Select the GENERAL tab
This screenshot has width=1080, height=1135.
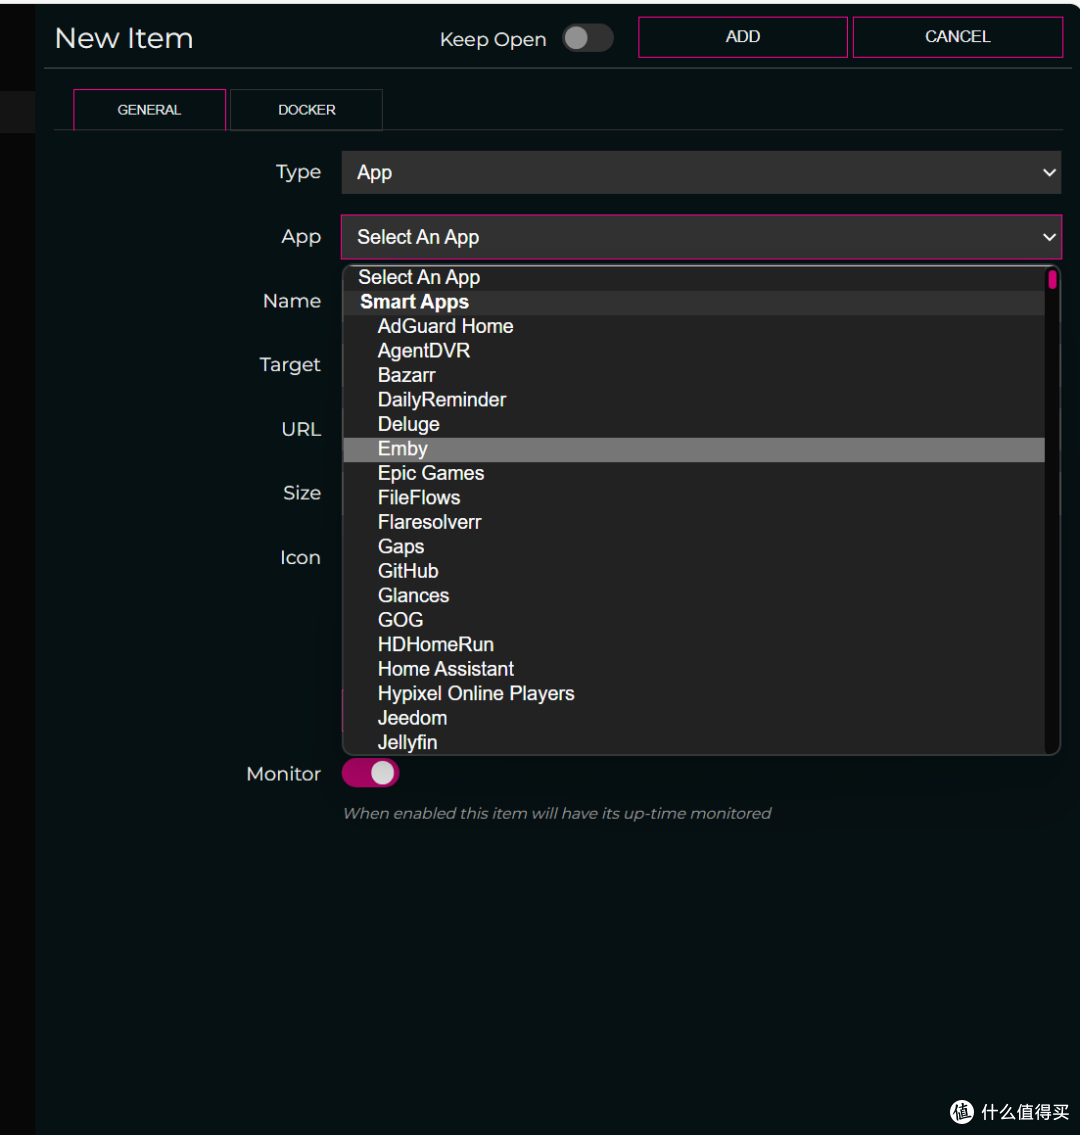click(149, 110)
